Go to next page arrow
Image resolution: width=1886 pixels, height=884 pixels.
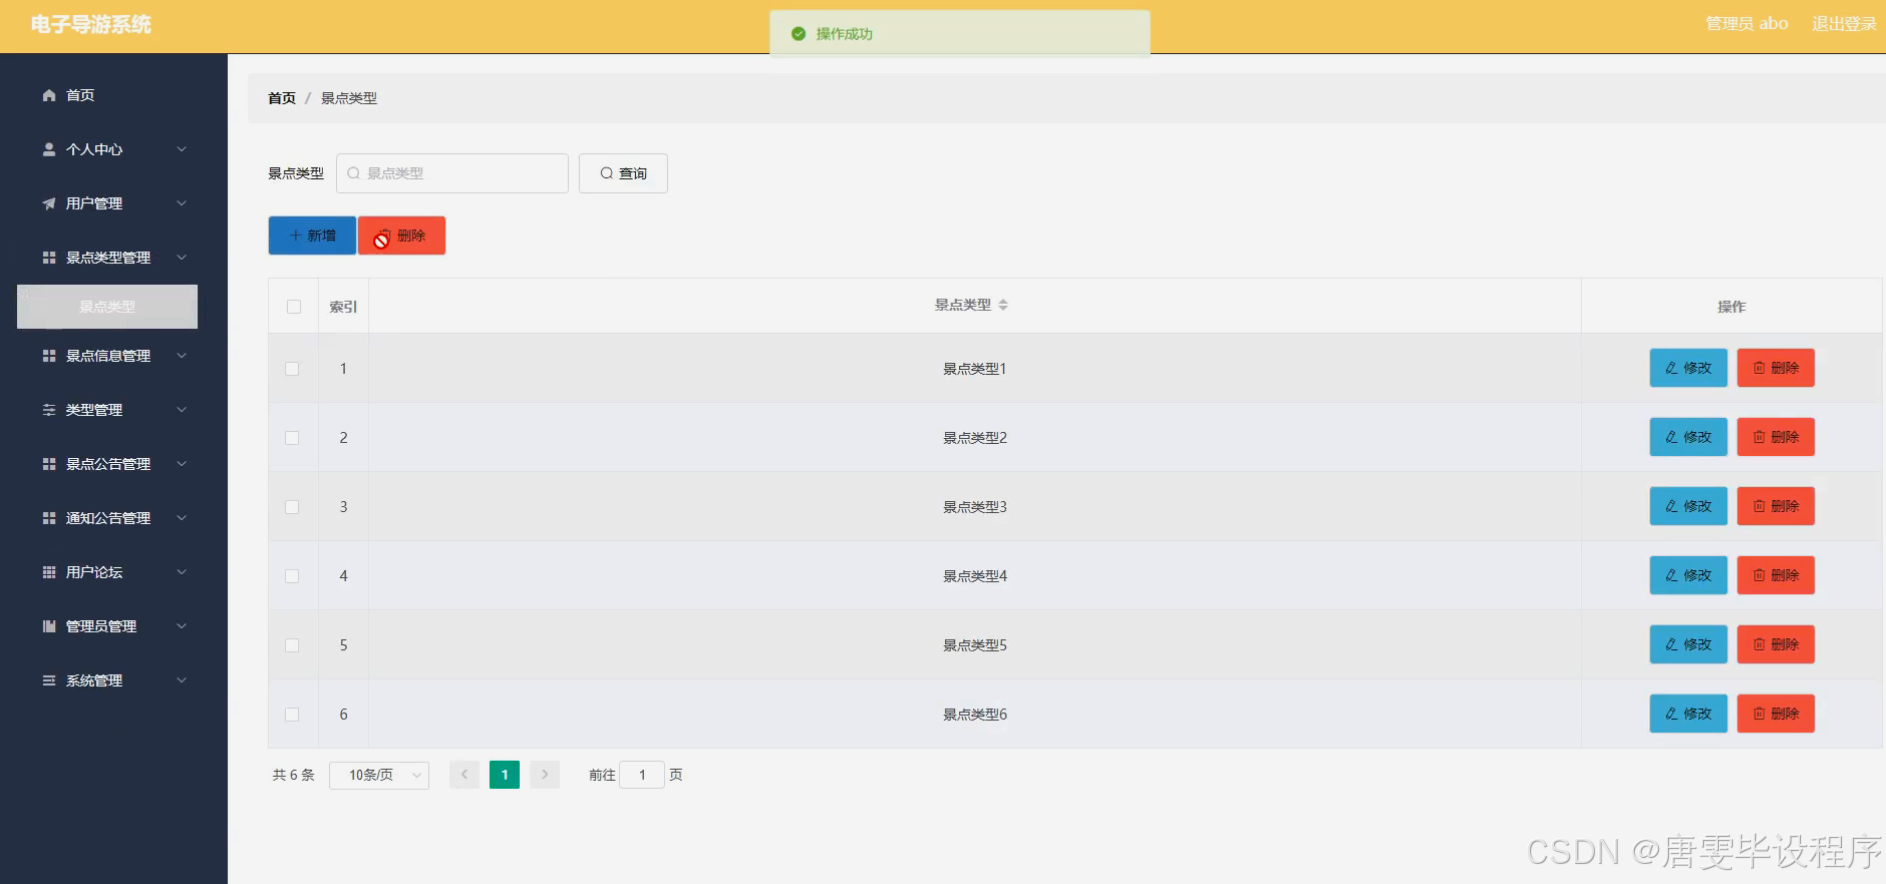coord(545,775)
